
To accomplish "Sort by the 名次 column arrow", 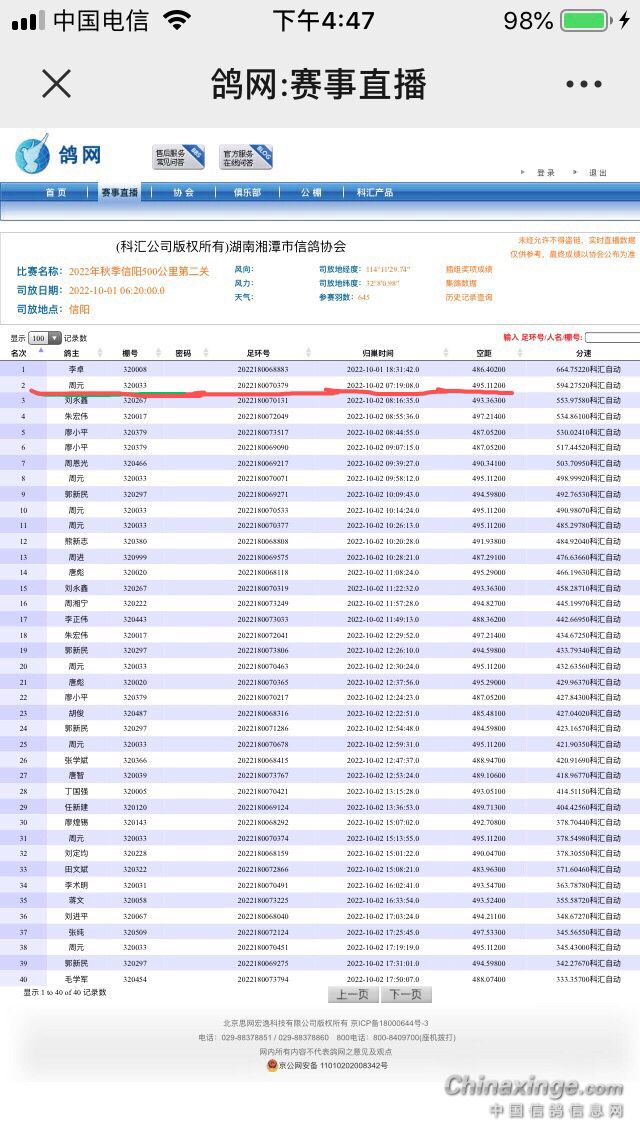I will 41,351.
